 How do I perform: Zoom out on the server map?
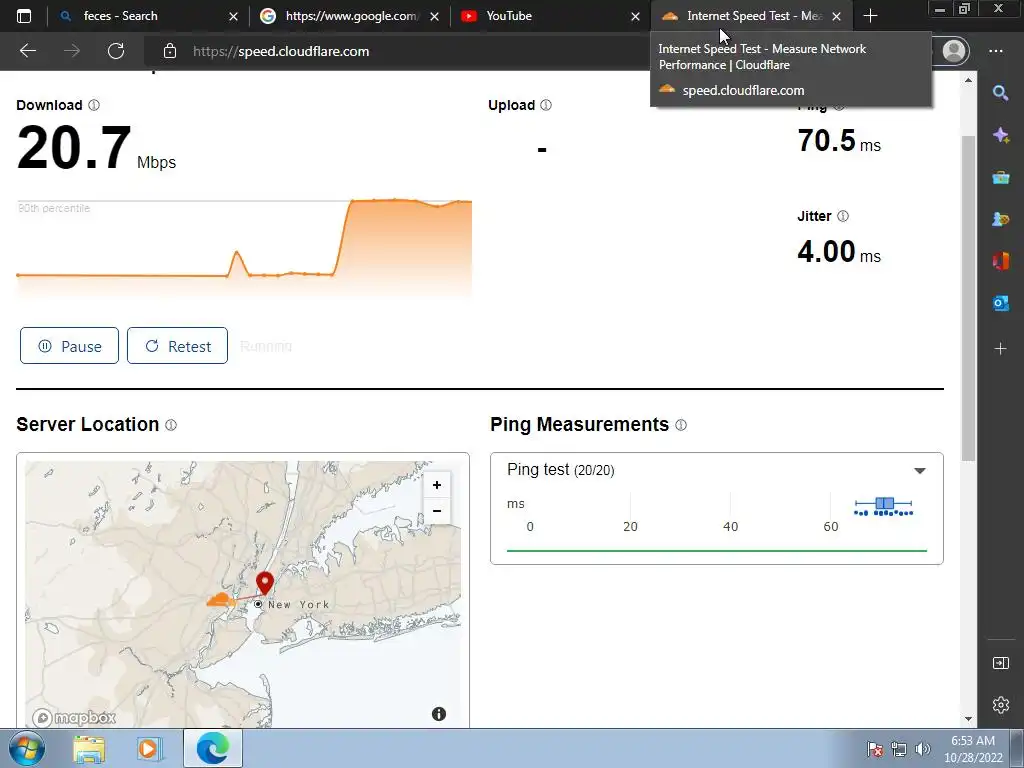pos(437,511)
